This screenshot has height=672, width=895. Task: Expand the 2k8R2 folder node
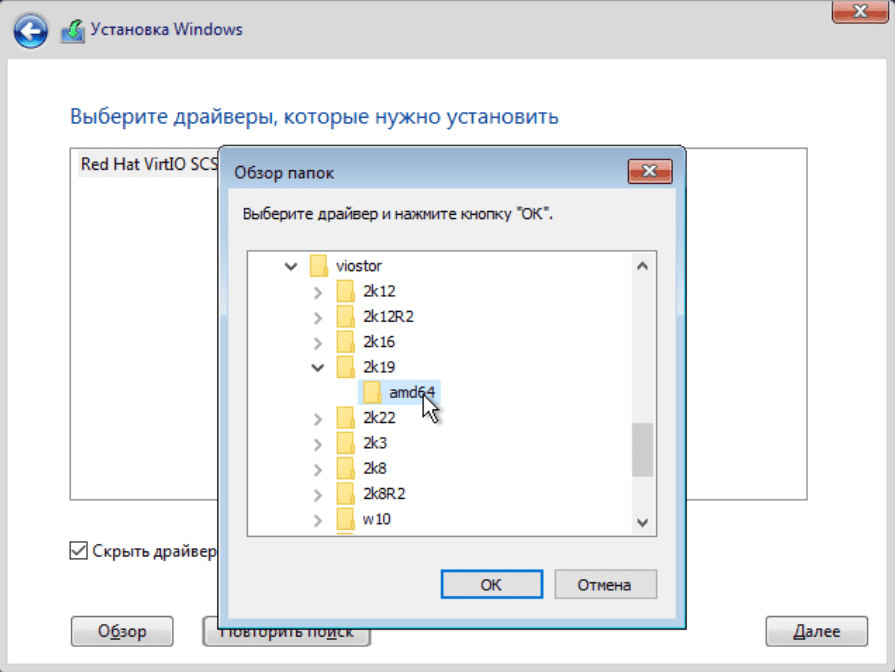click(x=318, y=494)
